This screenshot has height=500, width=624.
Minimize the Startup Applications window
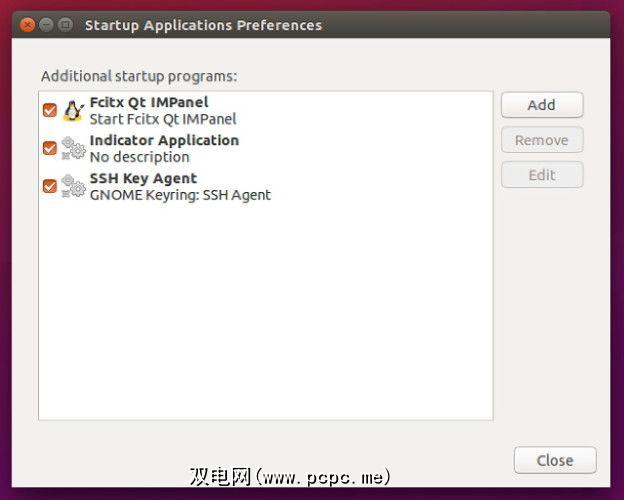pyautogui.click(x=46, y=25)
